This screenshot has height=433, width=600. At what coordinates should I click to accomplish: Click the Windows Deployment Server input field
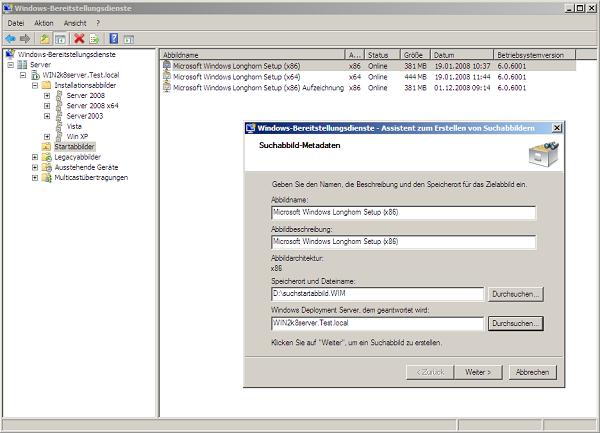click(x=377, y=324)
